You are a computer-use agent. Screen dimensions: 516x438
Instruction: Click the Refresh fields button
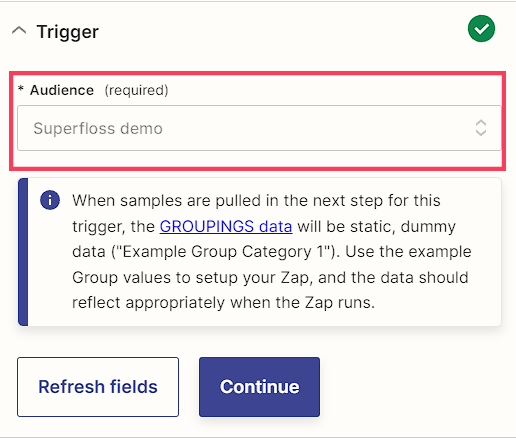[x=98, y=387]
